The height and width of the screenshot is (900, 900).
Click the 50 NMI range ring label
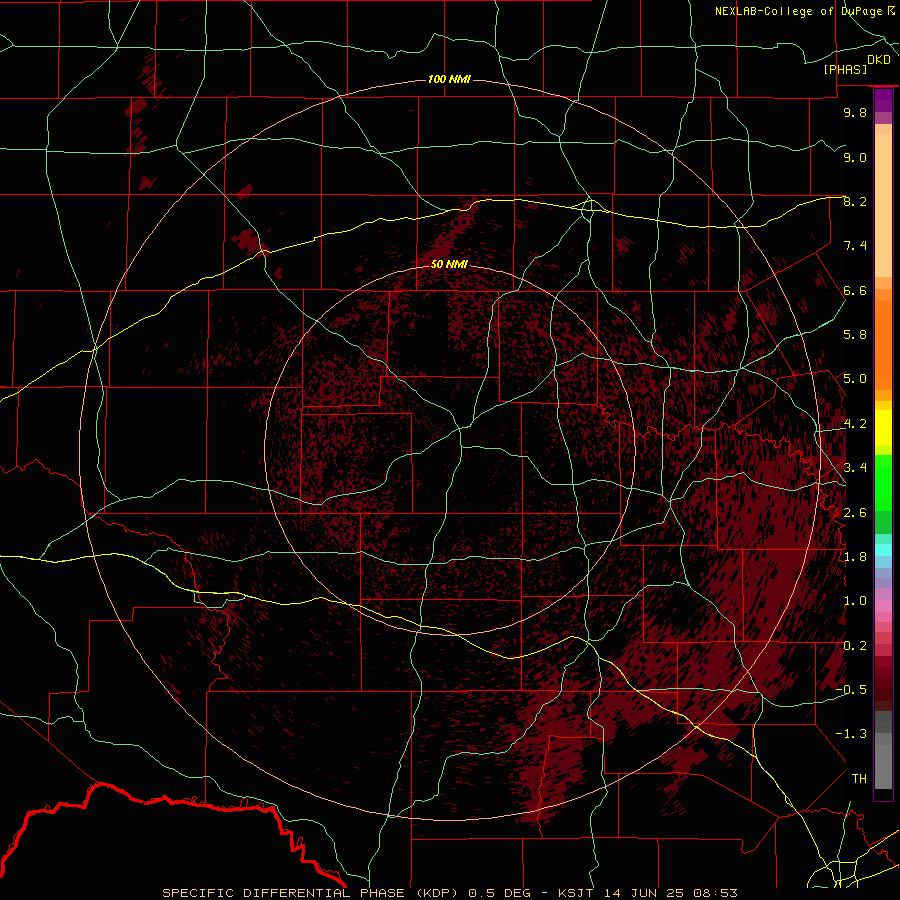[449, 264]
